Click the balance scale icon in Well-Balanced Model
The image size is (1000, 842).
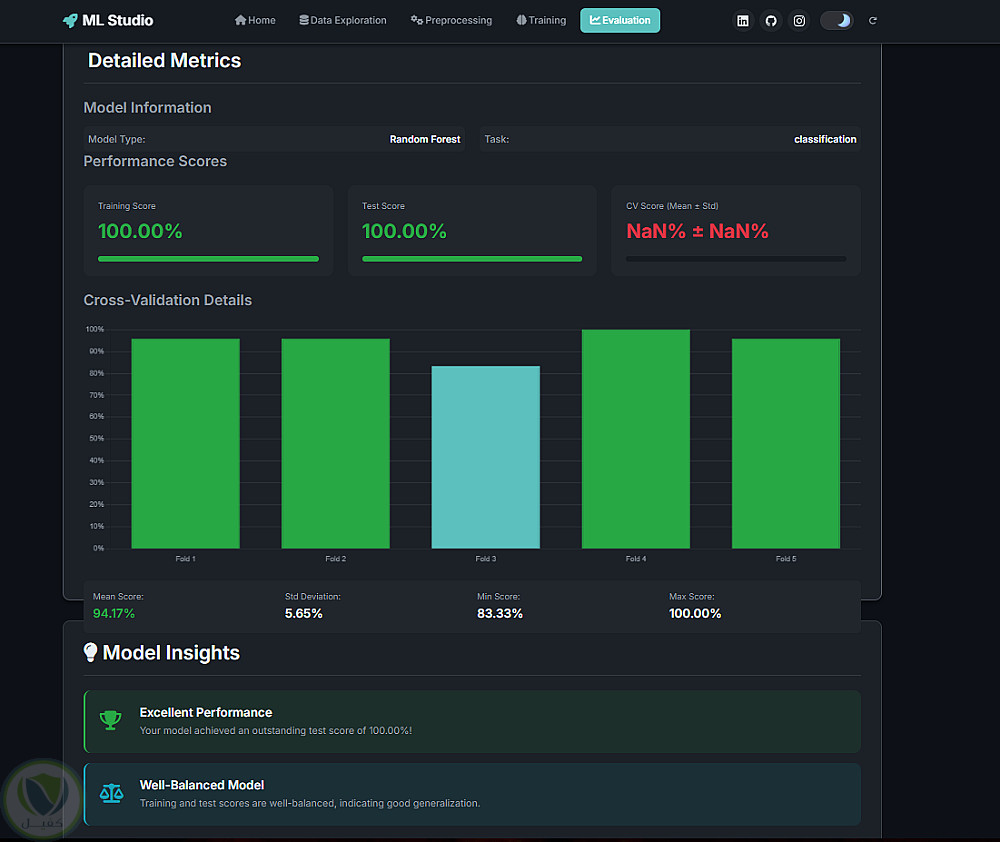tap(112, 794)
